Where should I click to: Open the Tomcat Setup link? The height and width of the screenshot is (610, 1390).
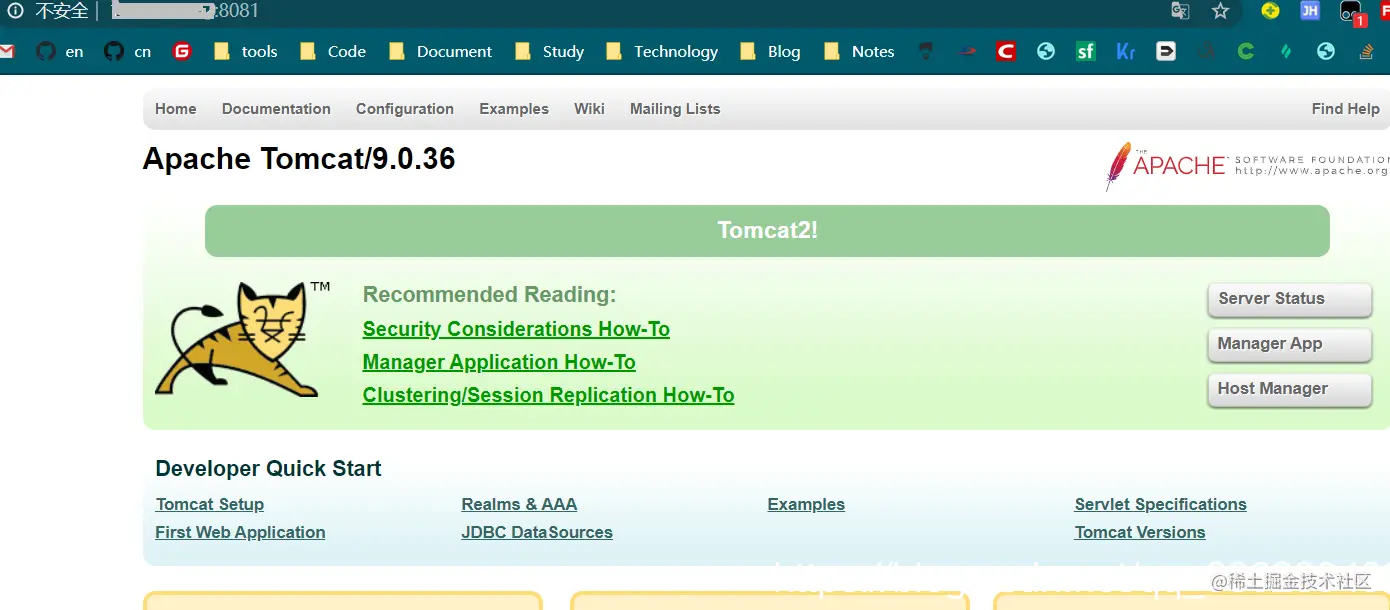tap(210, 505)
